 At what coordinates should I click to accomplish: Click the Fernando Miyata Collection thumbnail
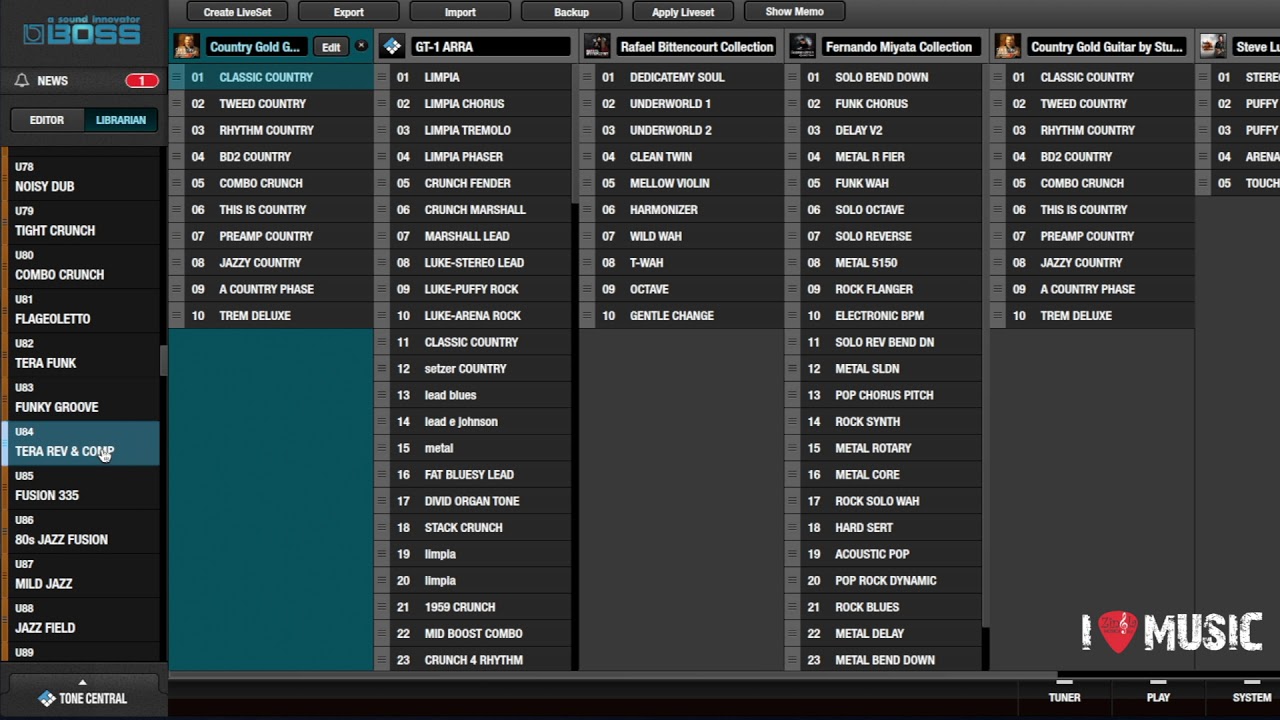pos(802,46)
